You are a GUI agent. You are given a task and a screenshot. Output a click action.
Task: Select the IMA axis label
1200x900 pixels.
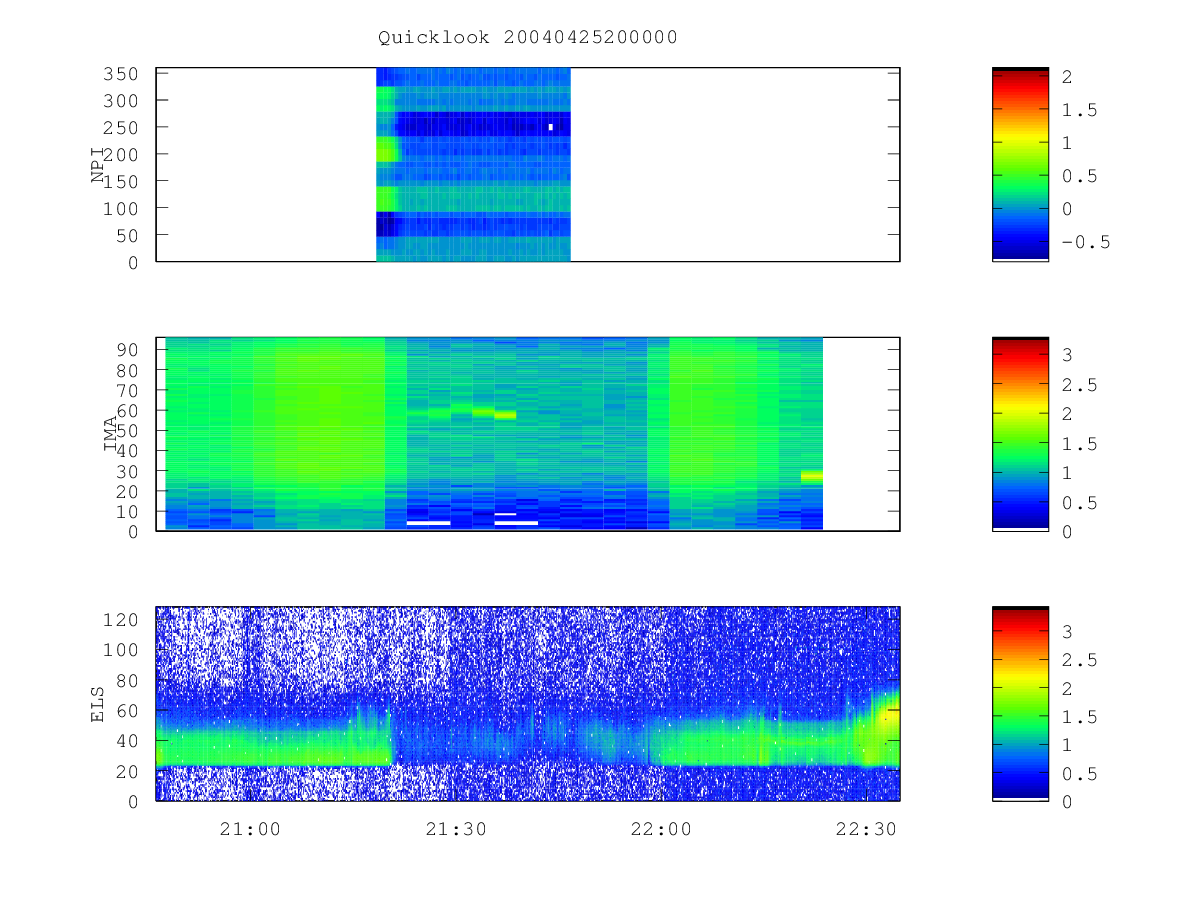tap(111, 434)
